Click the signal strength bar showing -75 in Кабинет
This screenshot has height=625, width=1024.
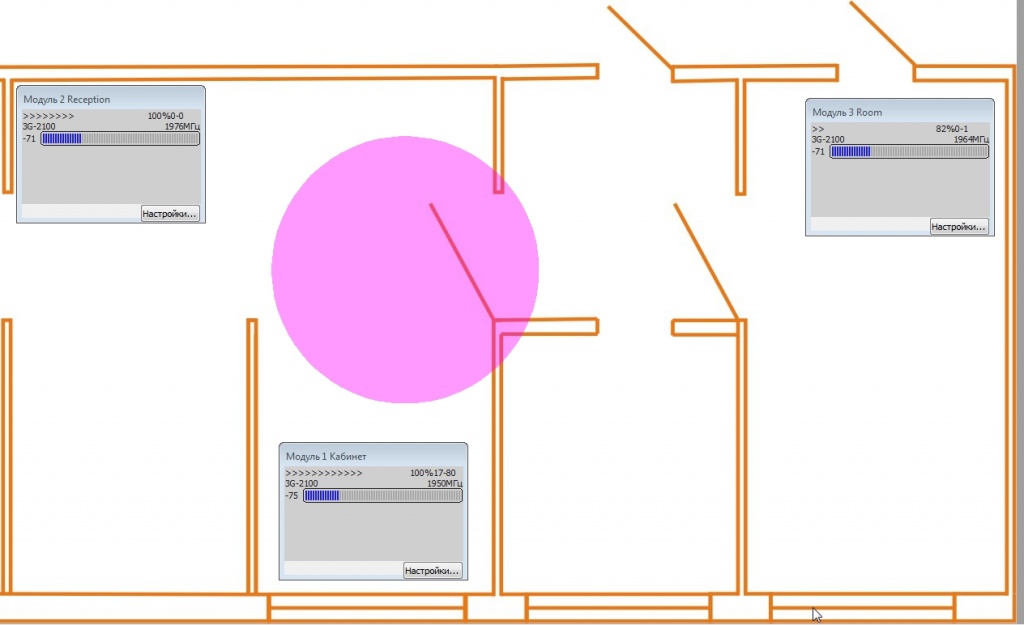383,495
